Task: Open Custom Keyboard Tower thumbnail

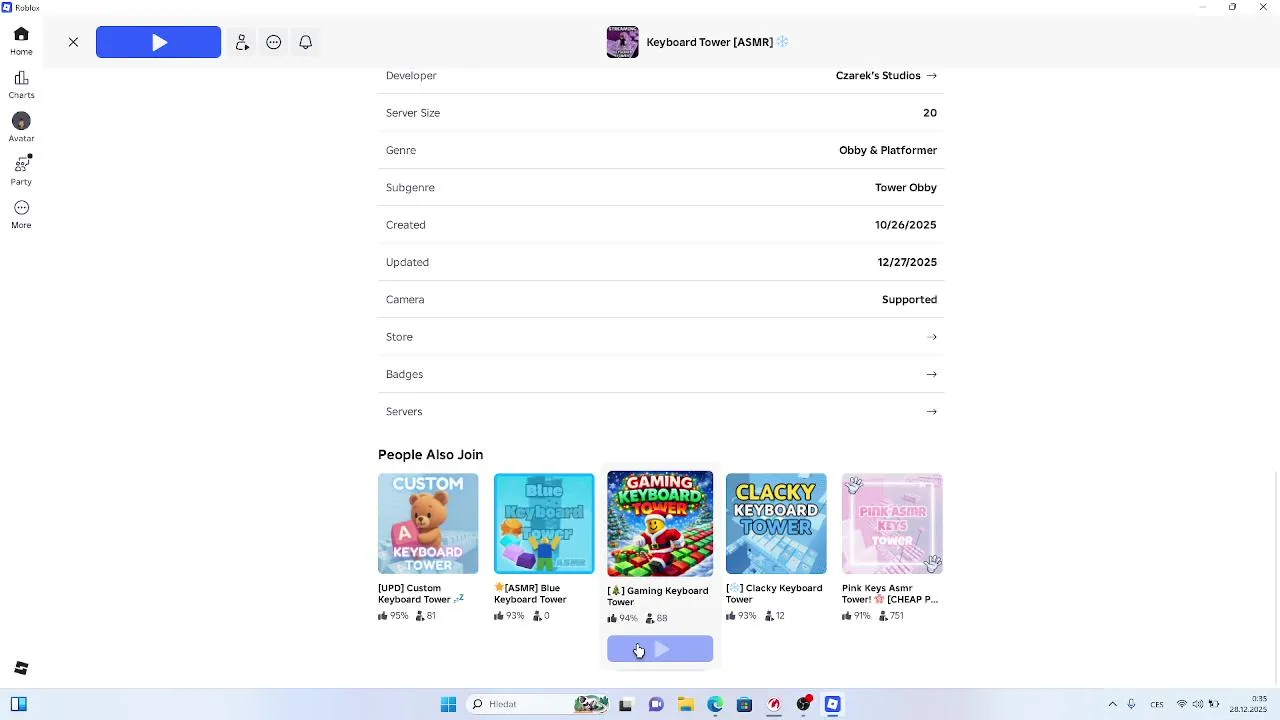Action: point(428,523)
